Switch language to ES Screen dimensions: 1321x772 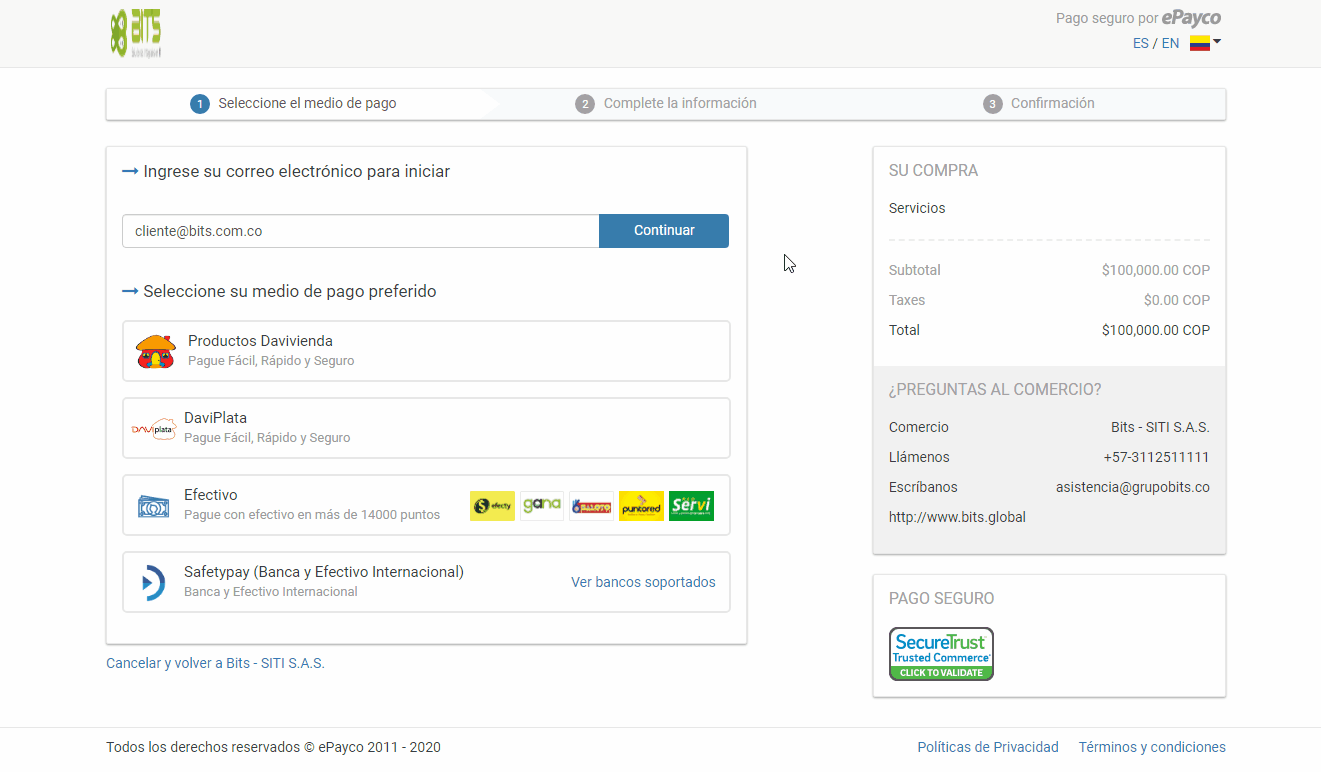[1140, 43]
